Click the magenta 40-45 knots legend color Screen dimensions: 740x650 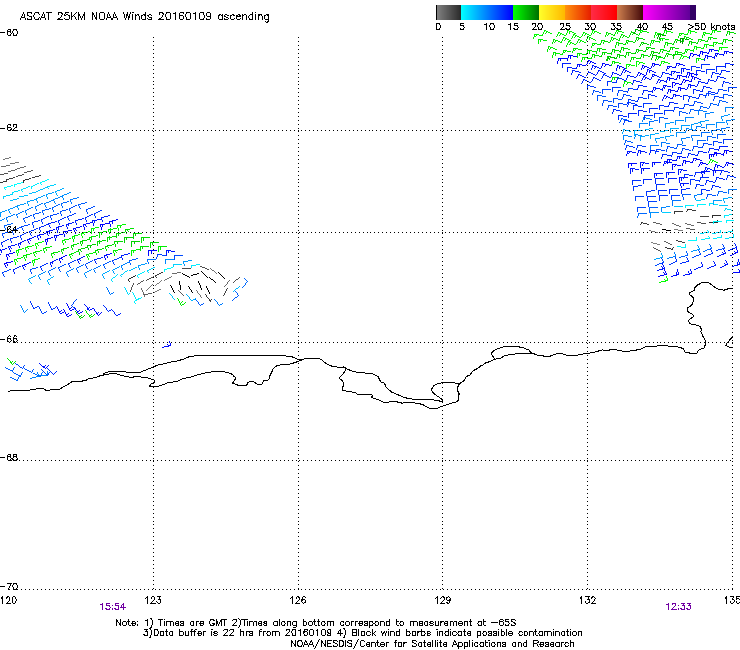coord(656,12)
